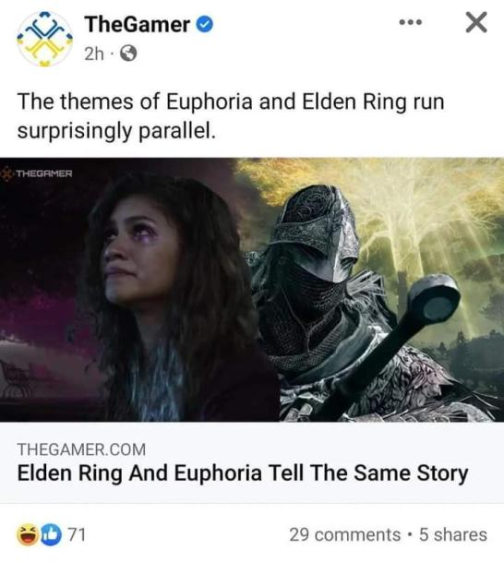Open TheGamer profile picture
The height and width of the screenshot is (562, 504).
(45, 38)
